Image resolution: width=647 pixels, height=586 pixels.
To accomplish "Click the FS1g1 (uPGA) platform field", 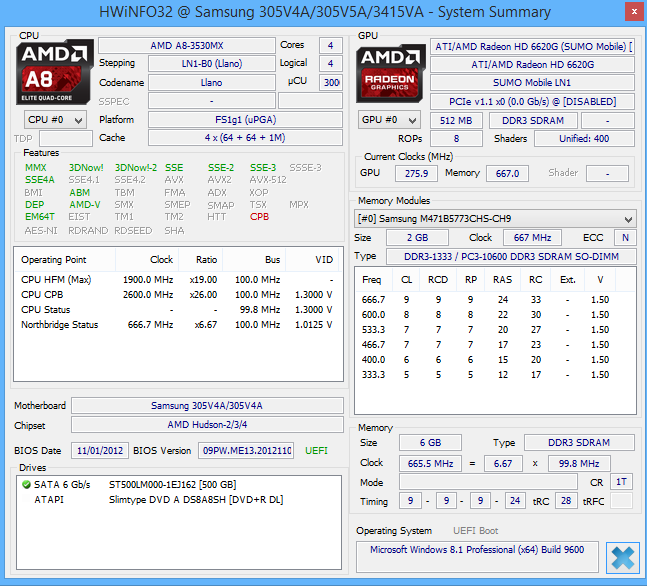I will pyautogui.click(x=245, y=120).
